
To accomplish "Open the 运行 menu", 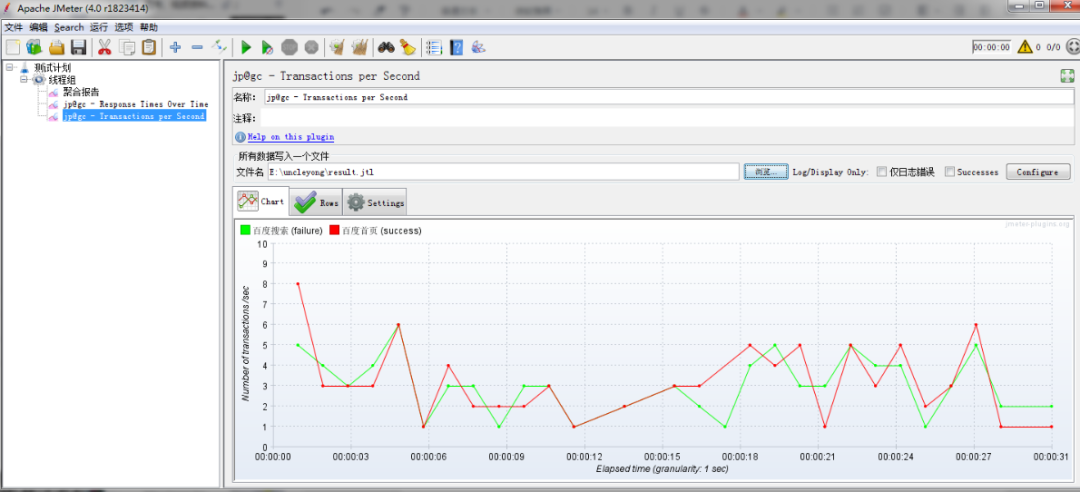I will pyautogui.click(x=99, y=28).
